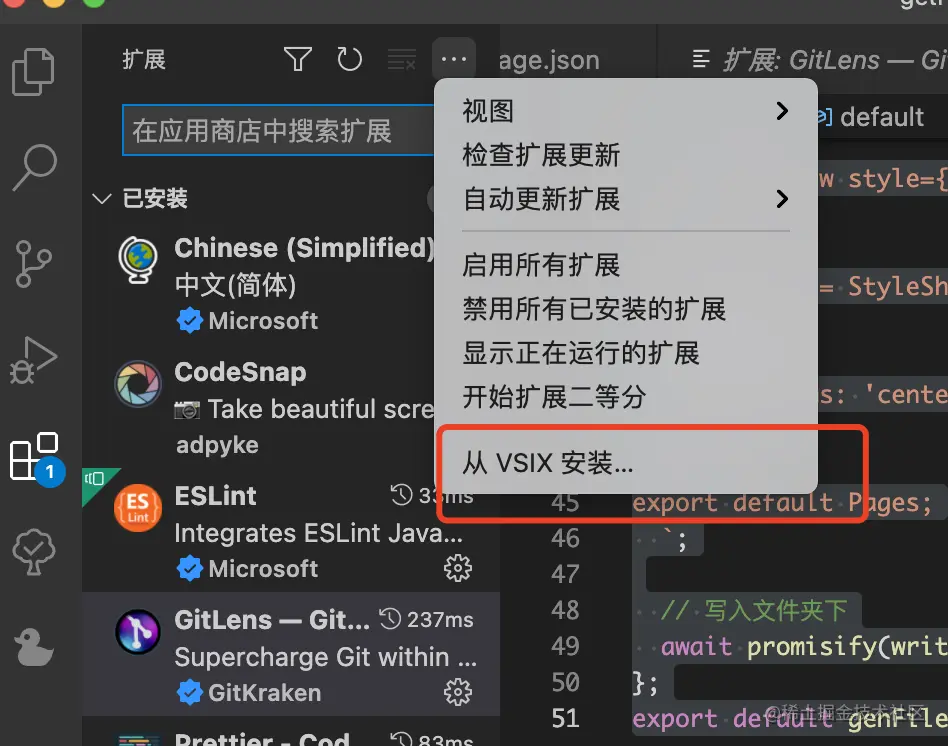Viewport: 948px width, 746px height.
Task: Choose 检查扩展更新 from menu
Action: tap(626, 155)
